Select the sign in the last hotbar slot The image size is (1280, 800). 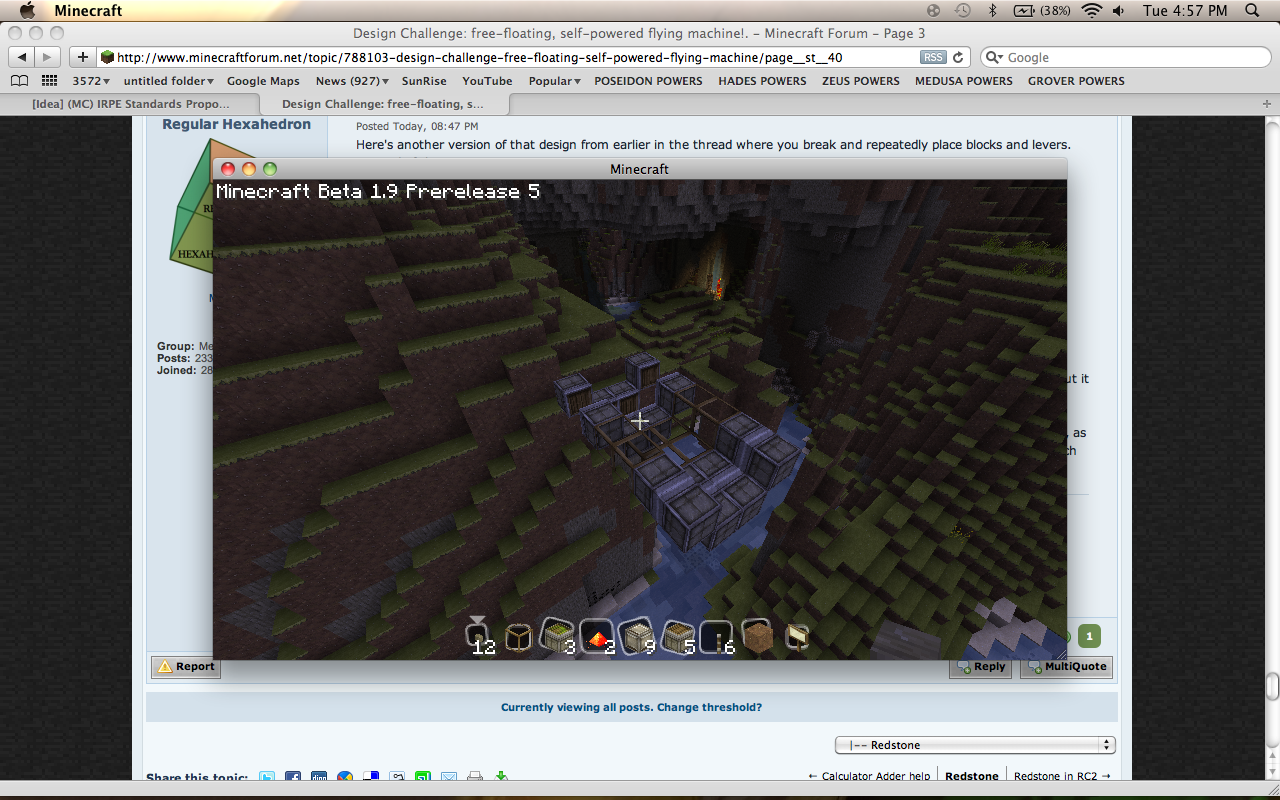(x=797, y=635)
